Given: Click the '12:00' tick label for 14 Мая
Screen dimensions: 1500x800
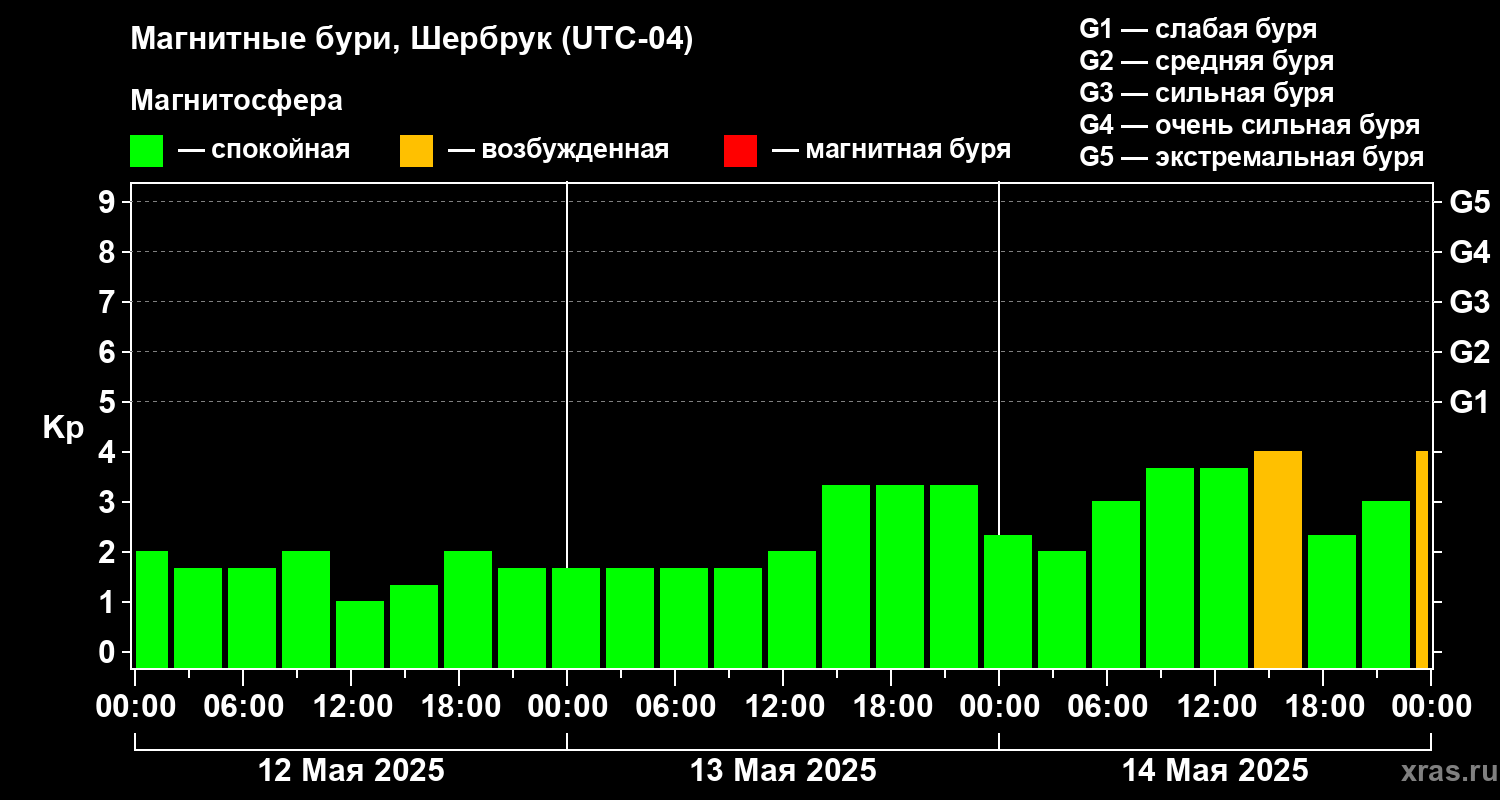Looking at the screenshot, I should (1215, 706).
